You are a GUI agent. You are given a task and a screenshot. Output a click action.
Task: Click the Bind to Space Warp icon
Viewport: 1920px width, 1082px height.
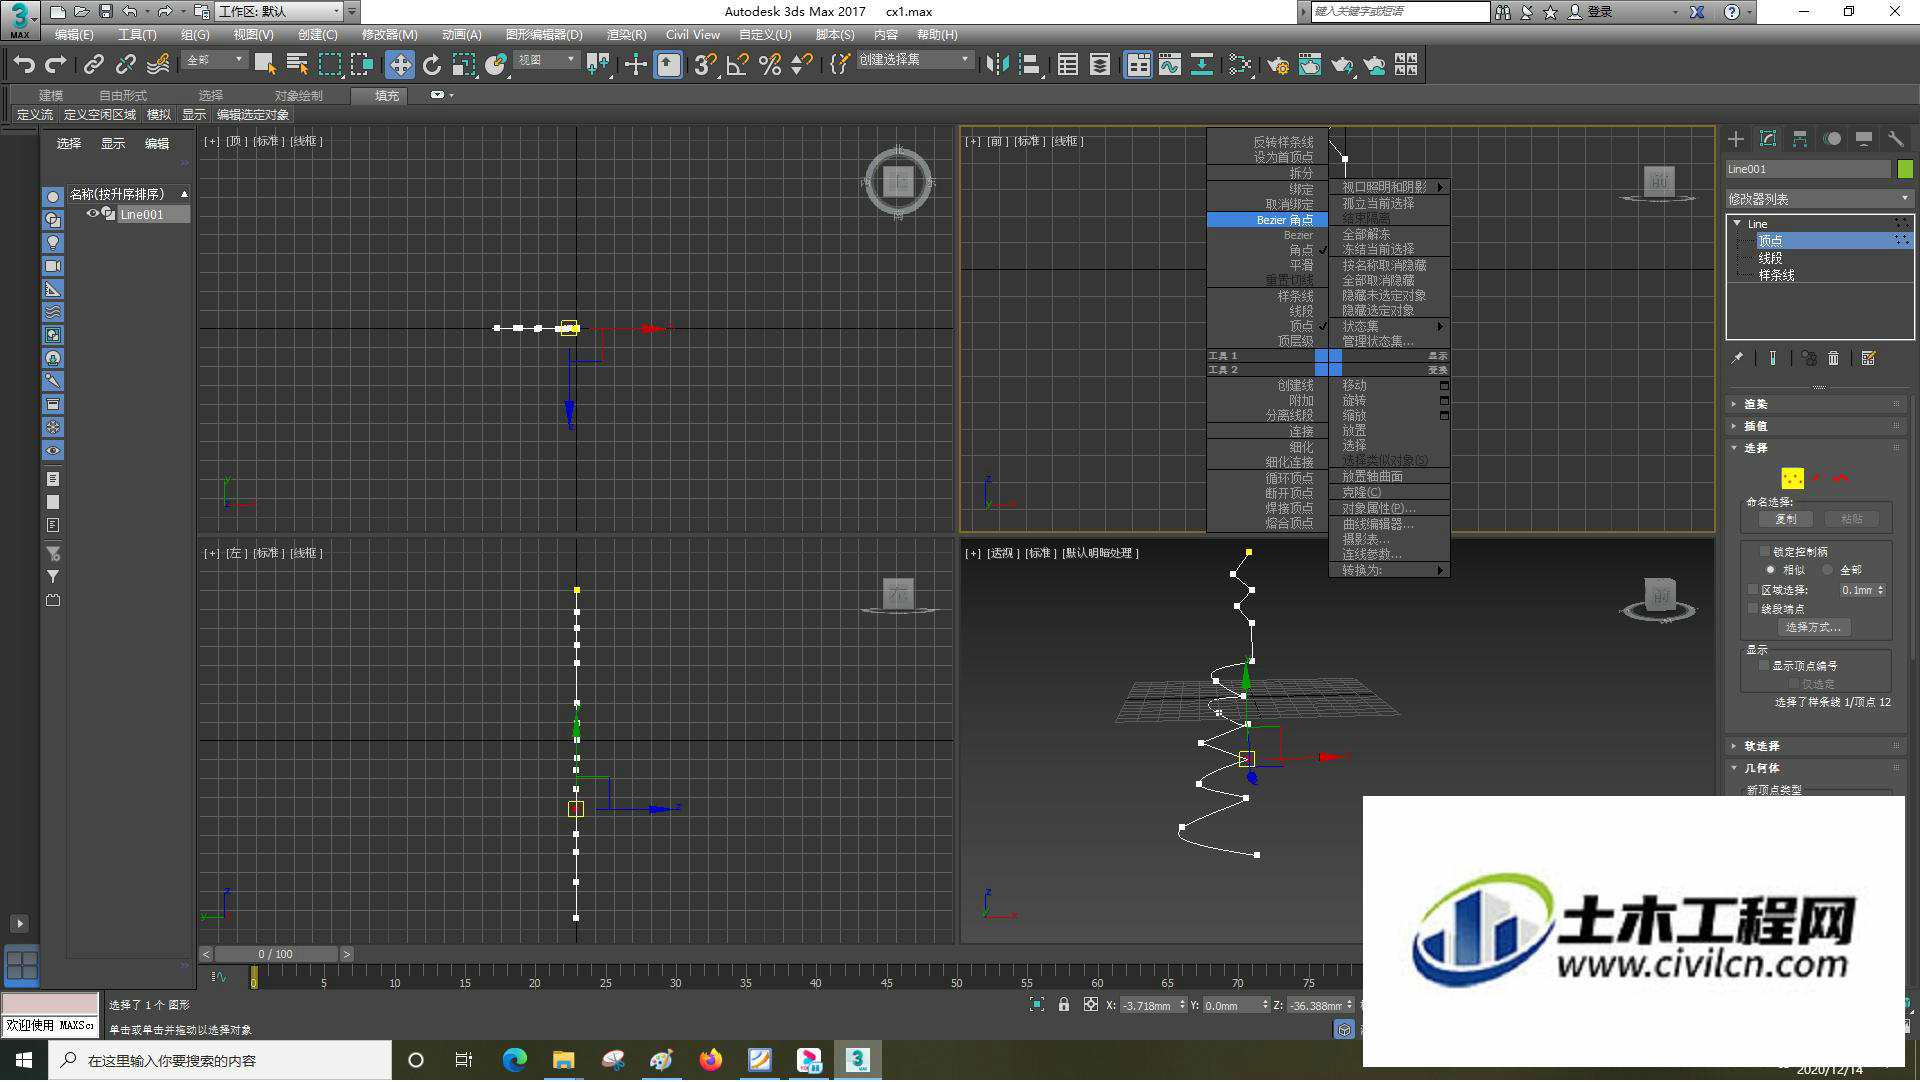[x=158, y=65]
